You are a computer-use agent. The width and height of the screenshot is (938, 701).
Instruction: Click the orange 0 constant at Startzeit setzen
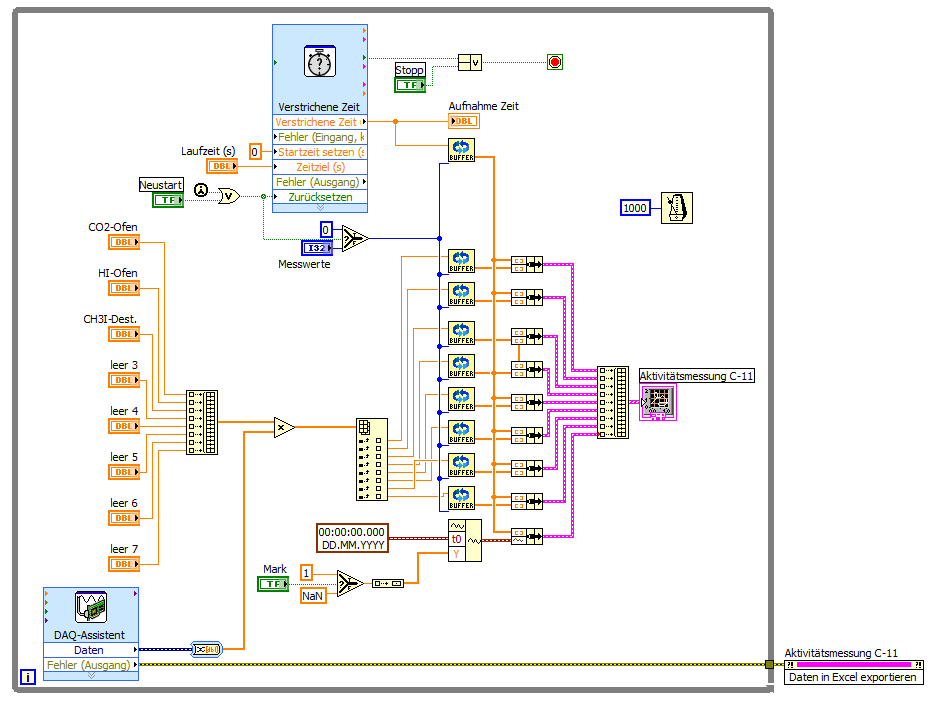[255, 152]
